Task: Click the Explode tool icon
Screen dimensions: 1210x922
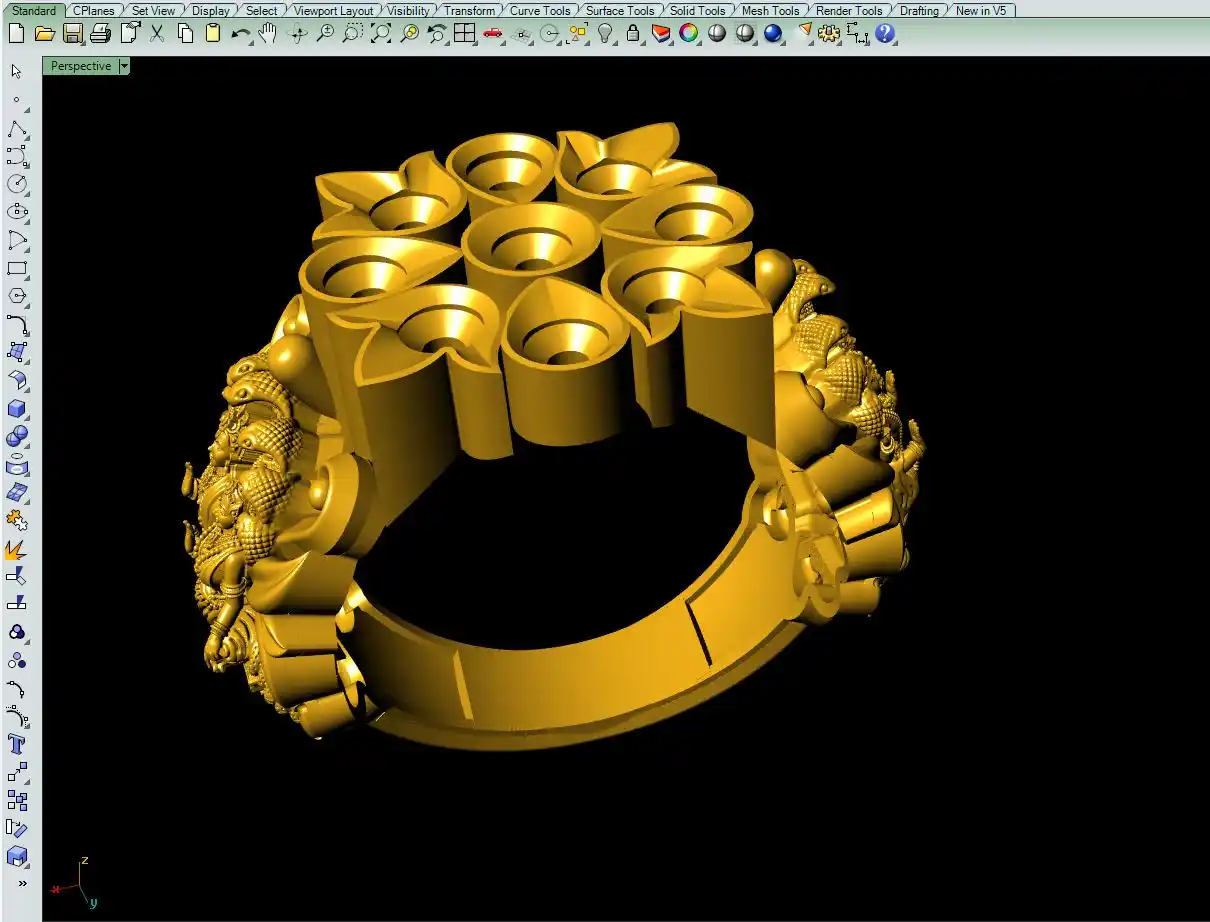Action: (x=16, y=549)
